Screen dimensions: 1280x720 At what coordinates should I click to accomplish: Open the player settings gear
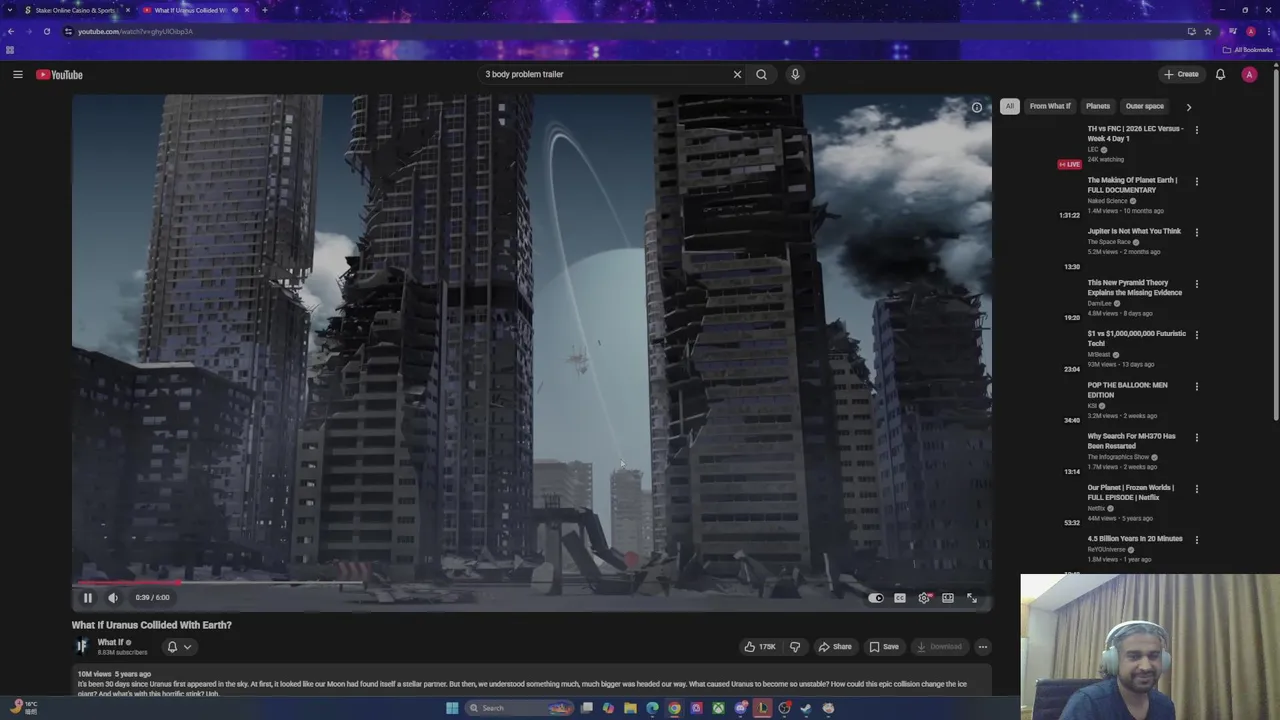(924, 598)
